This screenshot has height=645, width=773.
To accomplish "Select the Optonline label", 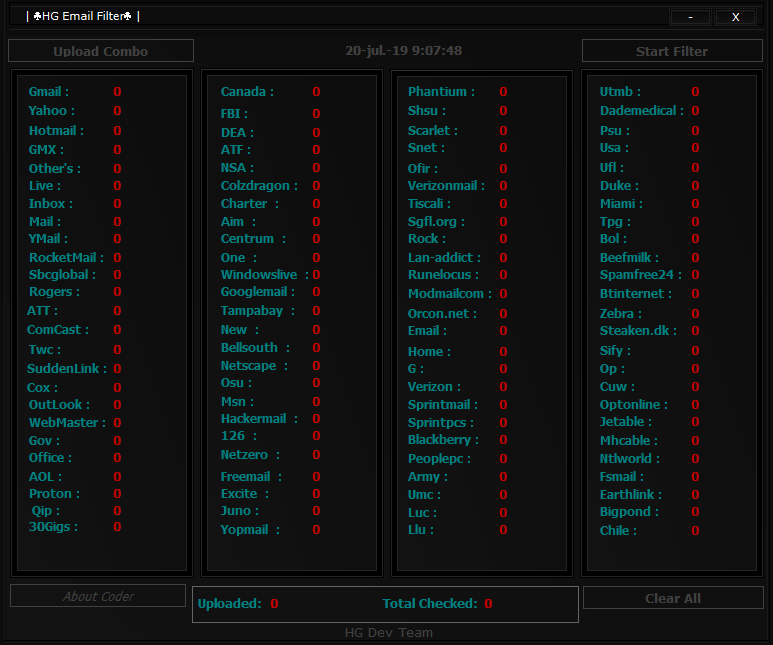I will [633, 404].
